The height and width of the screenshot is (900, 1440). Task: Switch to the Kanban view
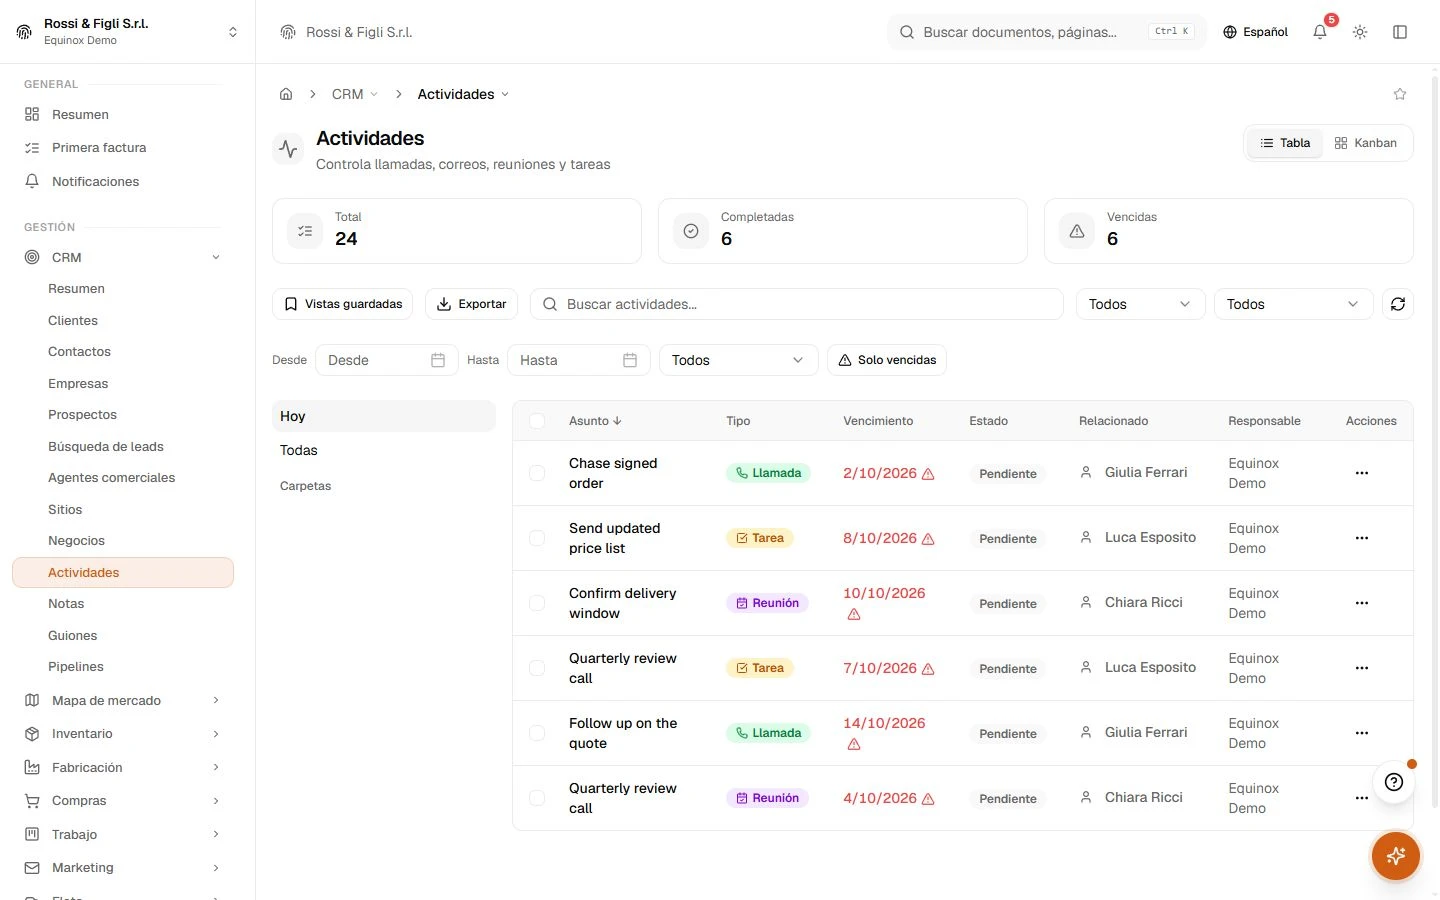(x=1366, y=143)
